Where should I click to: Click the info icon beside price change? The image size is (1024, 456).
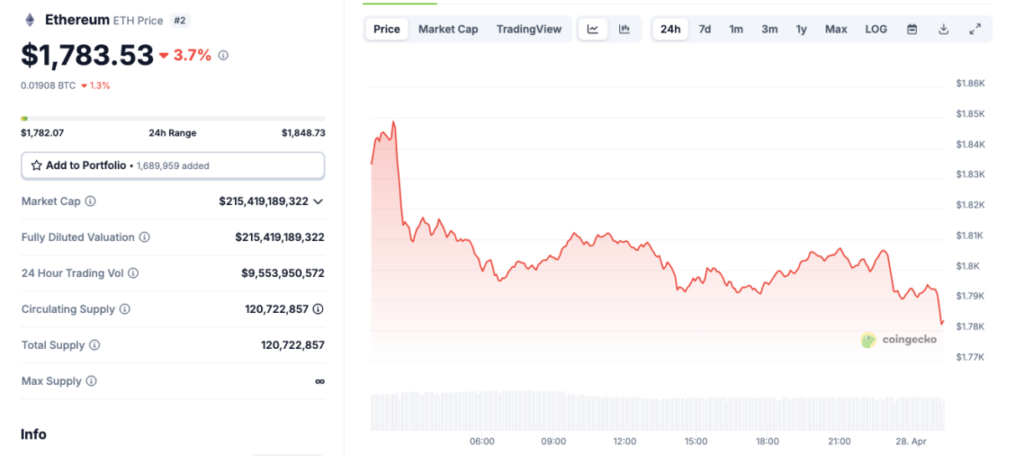tap(223, 55)
